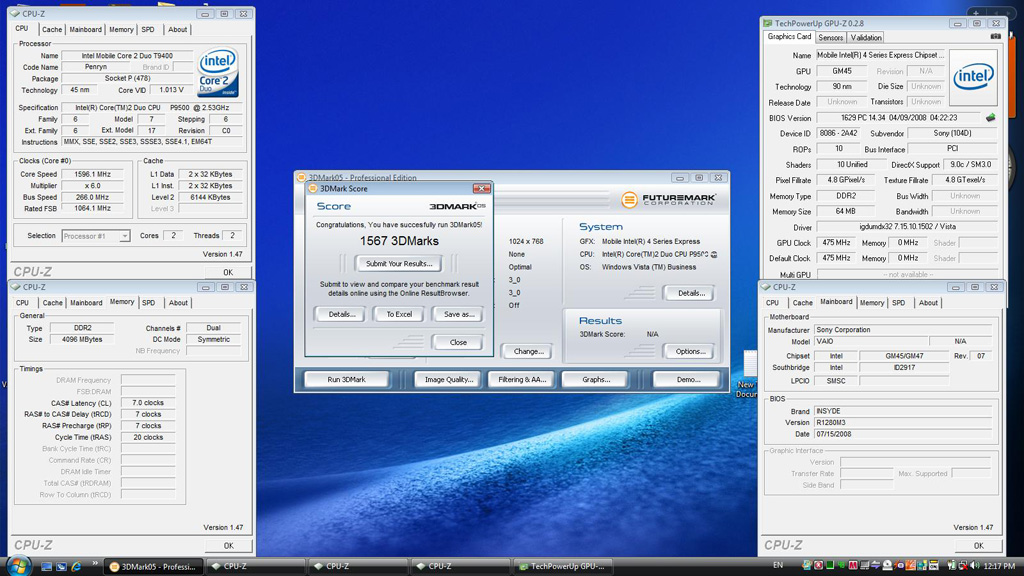
Task: Click the red M McAfee tray icon
Action: pos(853,566)
